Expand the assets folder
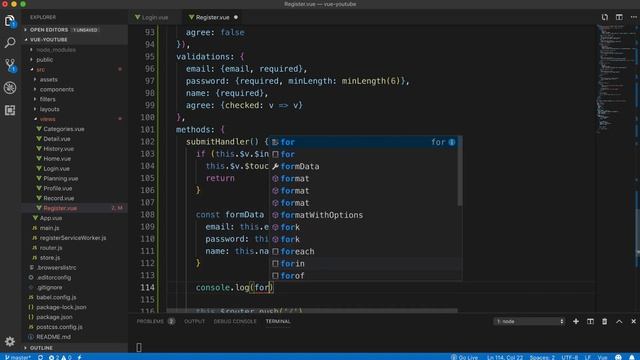The image size is (640, 360). tap(49, 80)
